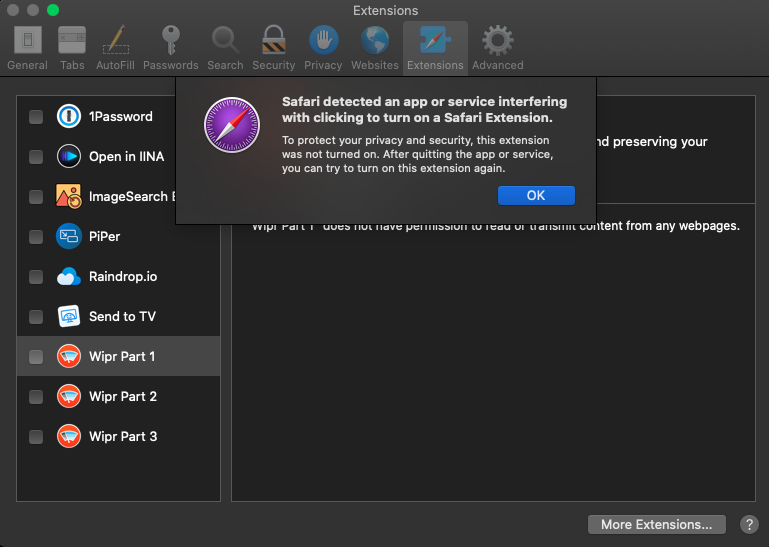The image size is (769, 547).
Task: Click the Raindrop.io cloud icon
Action: click(x=69, y=277)
